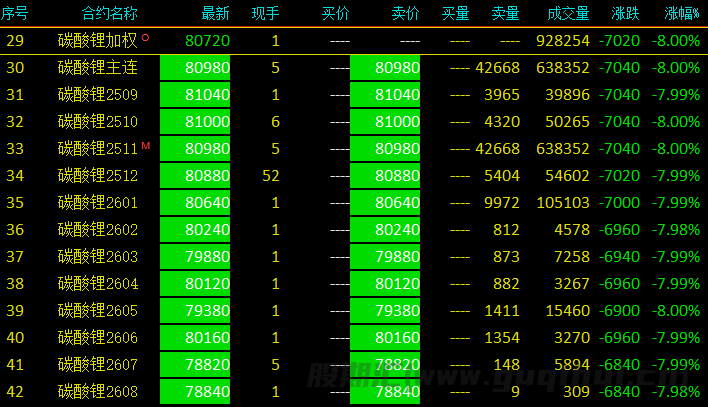Image resolution: width=708 pixels, height=407 pixels.
Task: Click the 合约名称 column header
Action: point(109,13)
